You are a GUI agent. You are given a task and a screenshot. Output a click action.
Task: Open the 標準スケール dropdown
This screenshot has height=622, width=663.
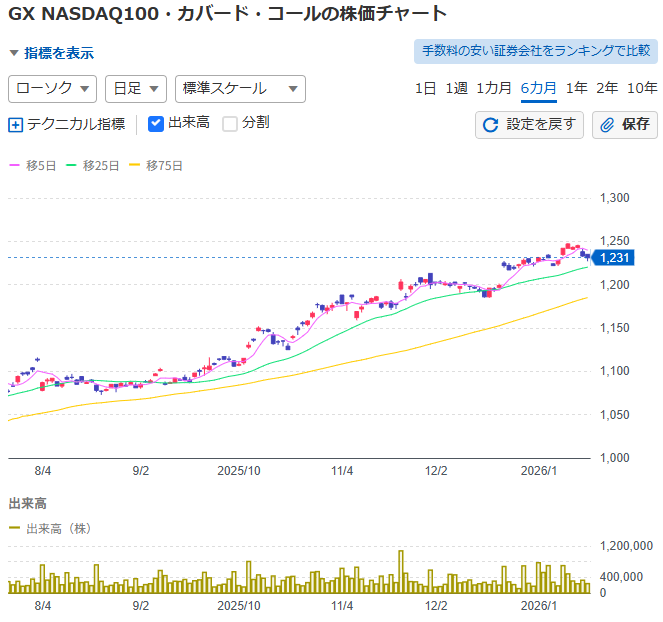240,89
